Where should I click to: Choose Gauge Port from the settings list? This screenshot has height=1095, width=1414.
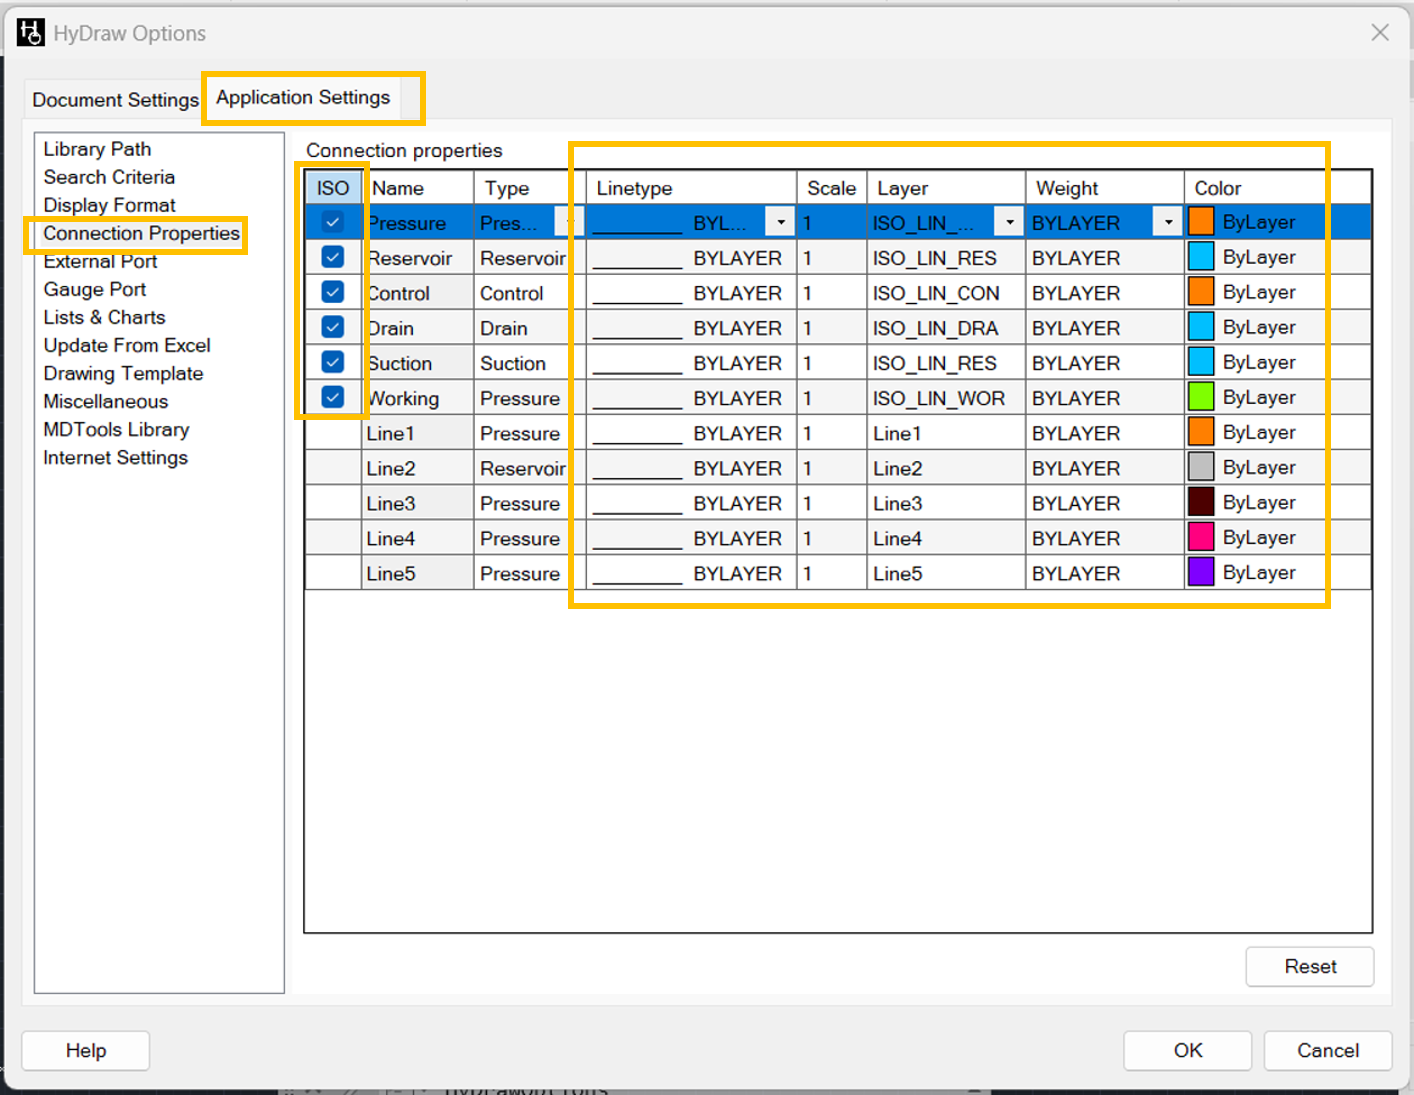94,289
